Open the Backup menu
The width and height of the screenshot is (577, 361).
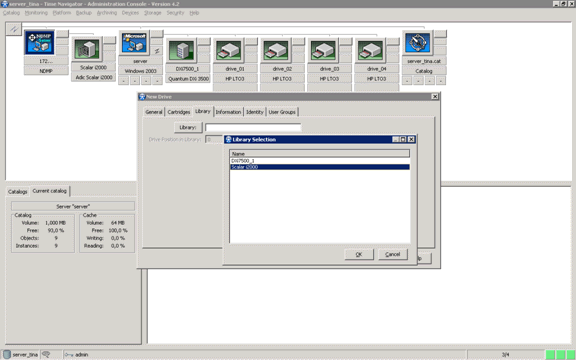pyautogui.click(x=84, y=13)
